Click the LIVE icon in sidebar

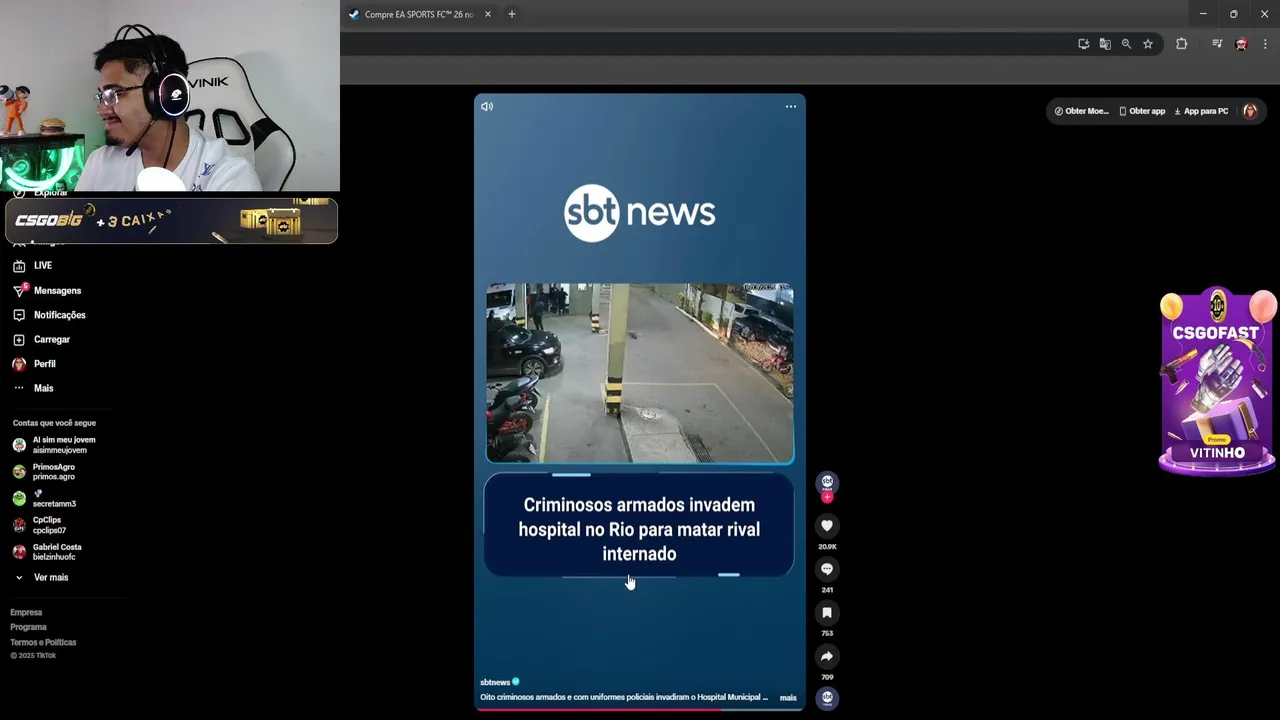pos(19,266)
